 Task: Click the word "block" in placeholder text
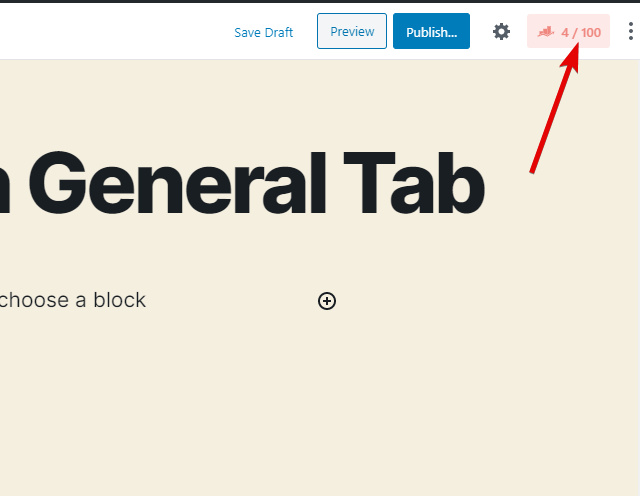(x=119, y=300)
